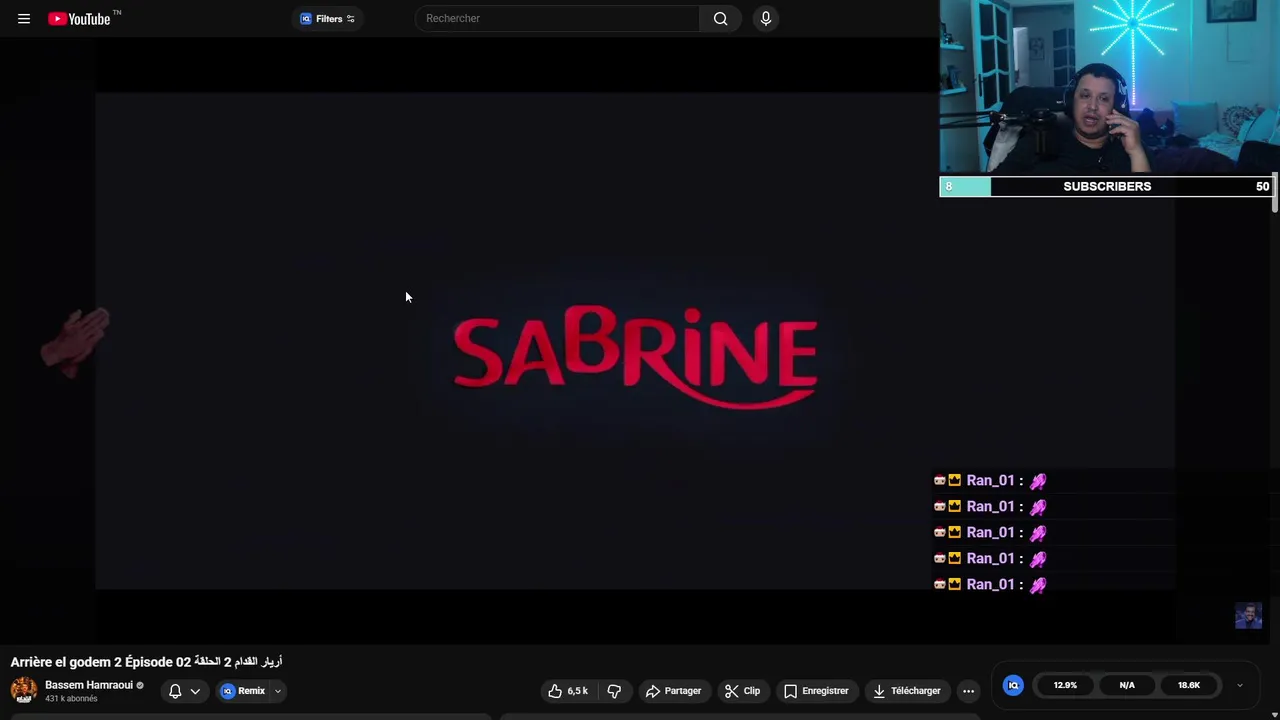Click the notification bell subscription button
Image resolution: width=1280 pixels, height=720 pixels.
pyautogui.click(x=175, y=691)
